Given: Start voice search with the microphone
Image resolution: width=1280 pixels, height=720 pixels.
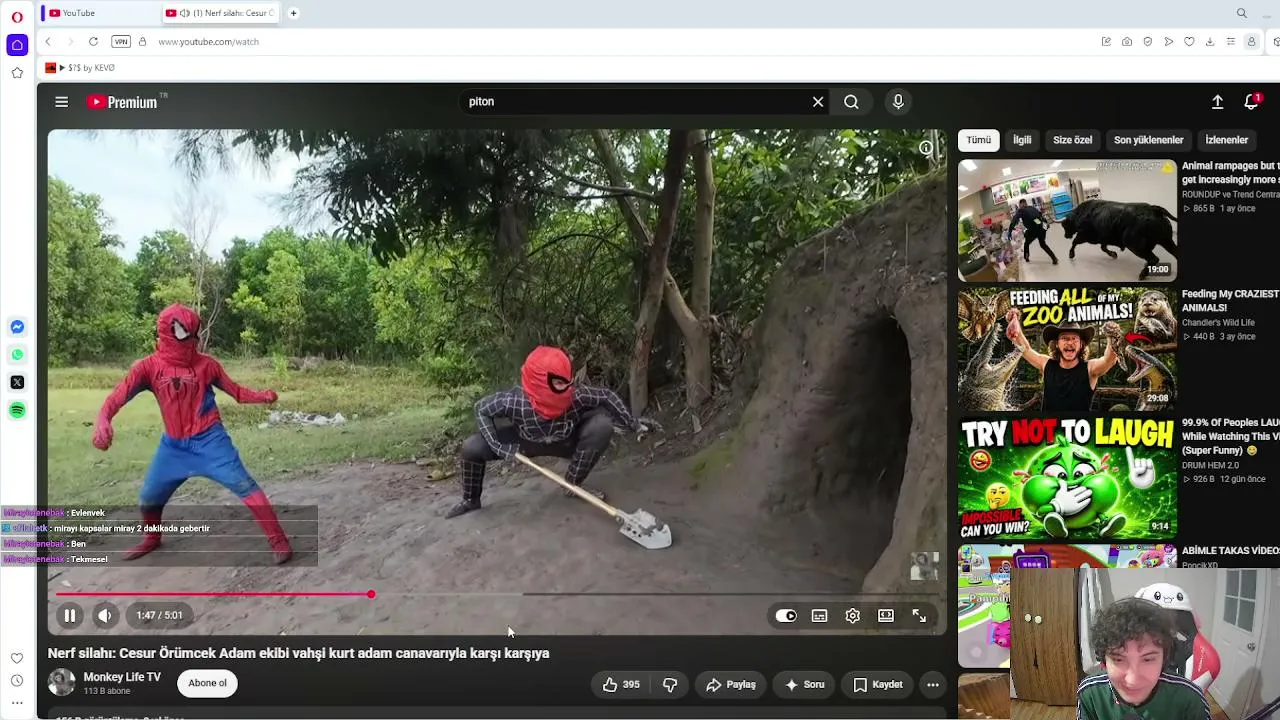Looking at the screenshot, I should point(898,102).
